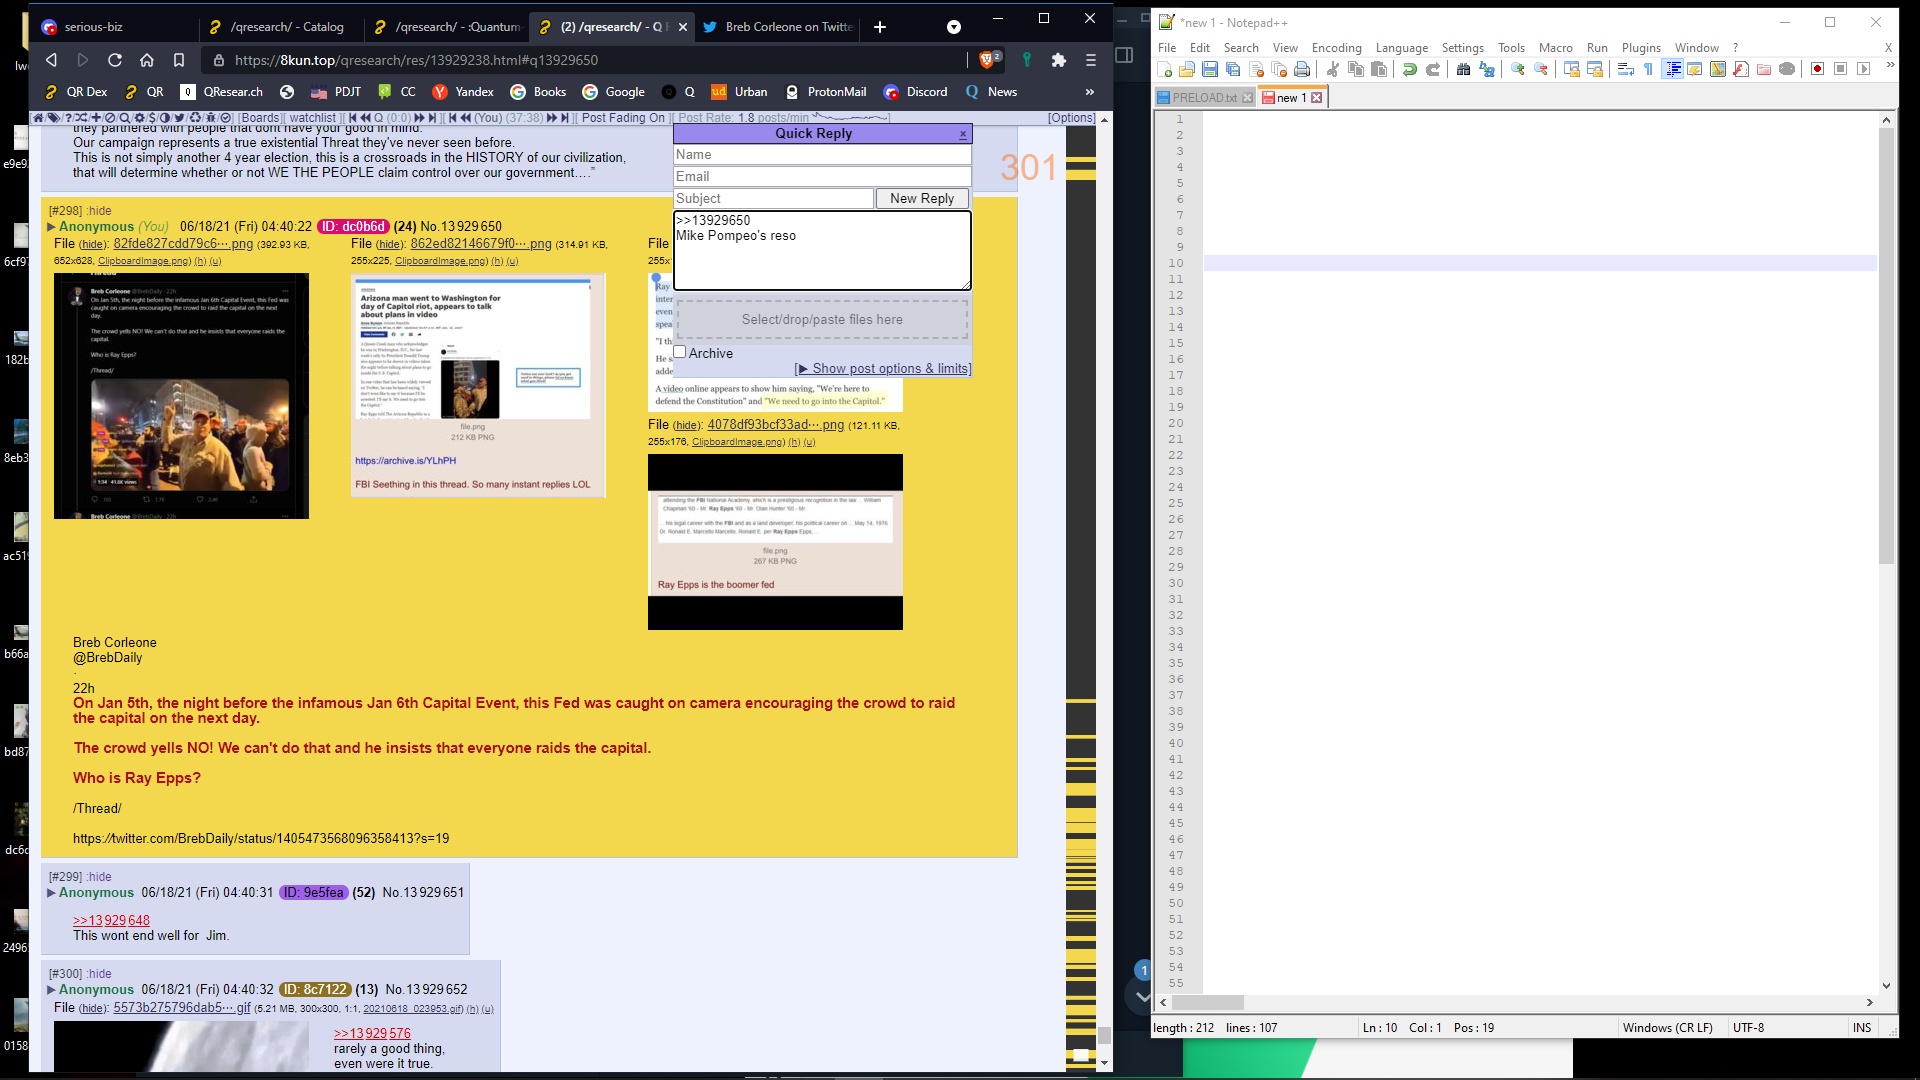1920x1080 pixels.
Task: Click the New file icon in Notepad++ toolbar
Action: click(1164, 69)
